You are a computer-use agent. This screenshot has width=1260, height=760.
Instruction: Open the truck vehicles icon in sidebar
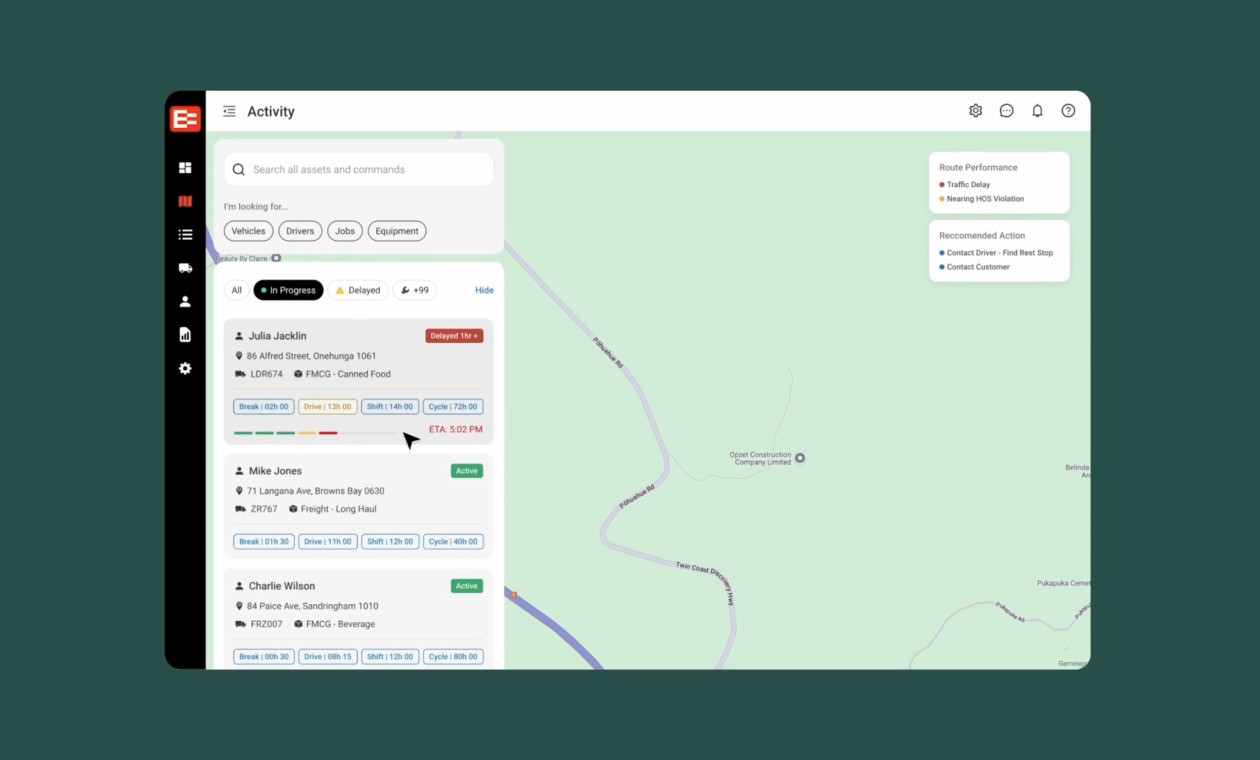pyautogui.click(x=185, y=268)
